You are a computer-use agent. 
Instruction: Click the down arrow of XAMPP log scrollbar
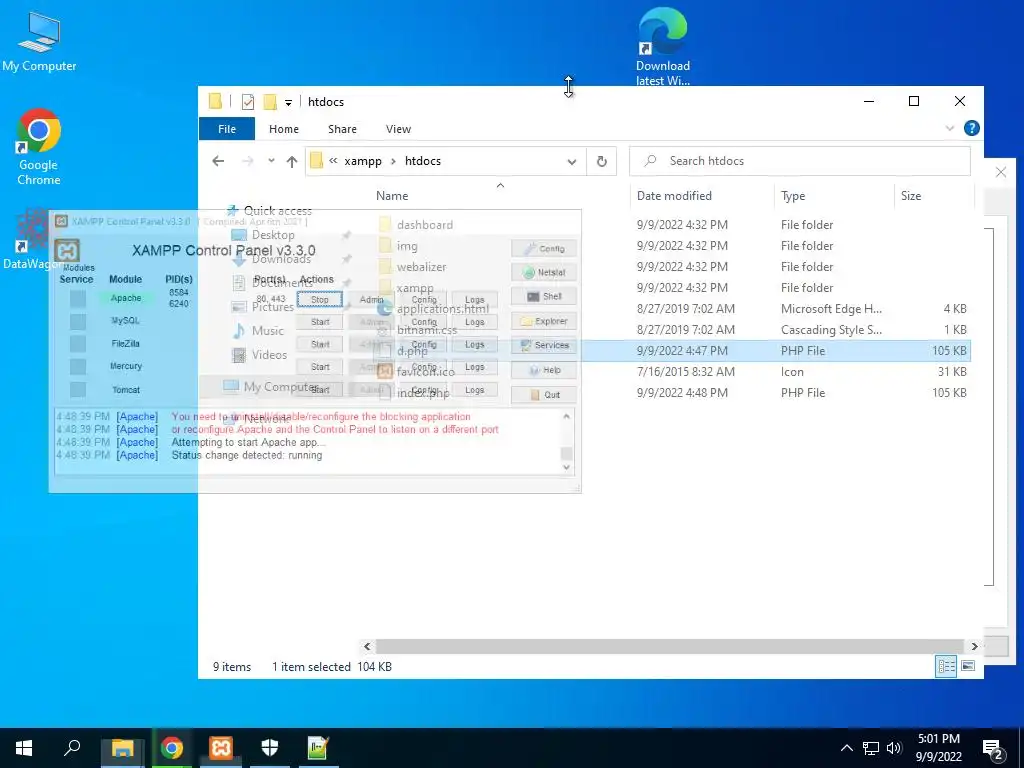coord(566,467)
